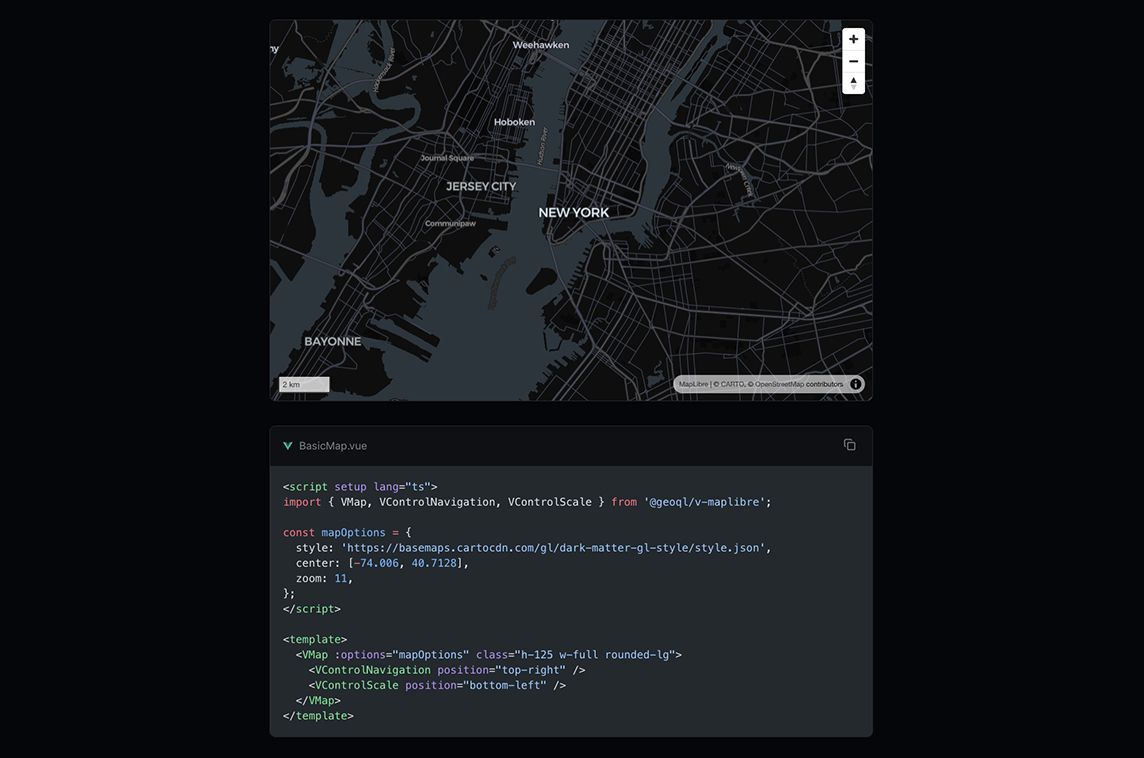Screen dimensions: 1144x758
Task: Zoom in on the map
Action: point(853,39)
